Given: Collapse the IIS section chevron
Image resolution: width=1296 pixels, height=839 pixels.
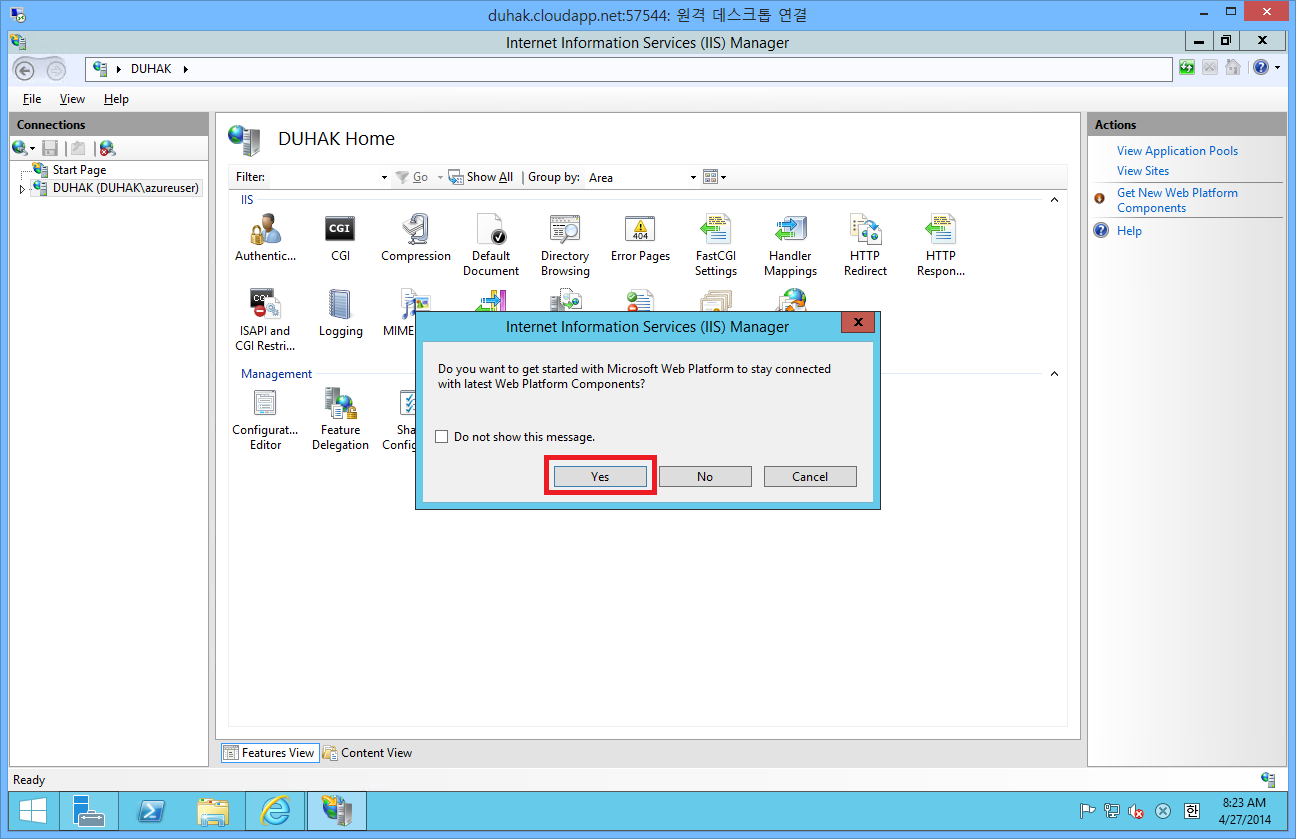Looking at the screenshot, I should (x=1054, y=200).
